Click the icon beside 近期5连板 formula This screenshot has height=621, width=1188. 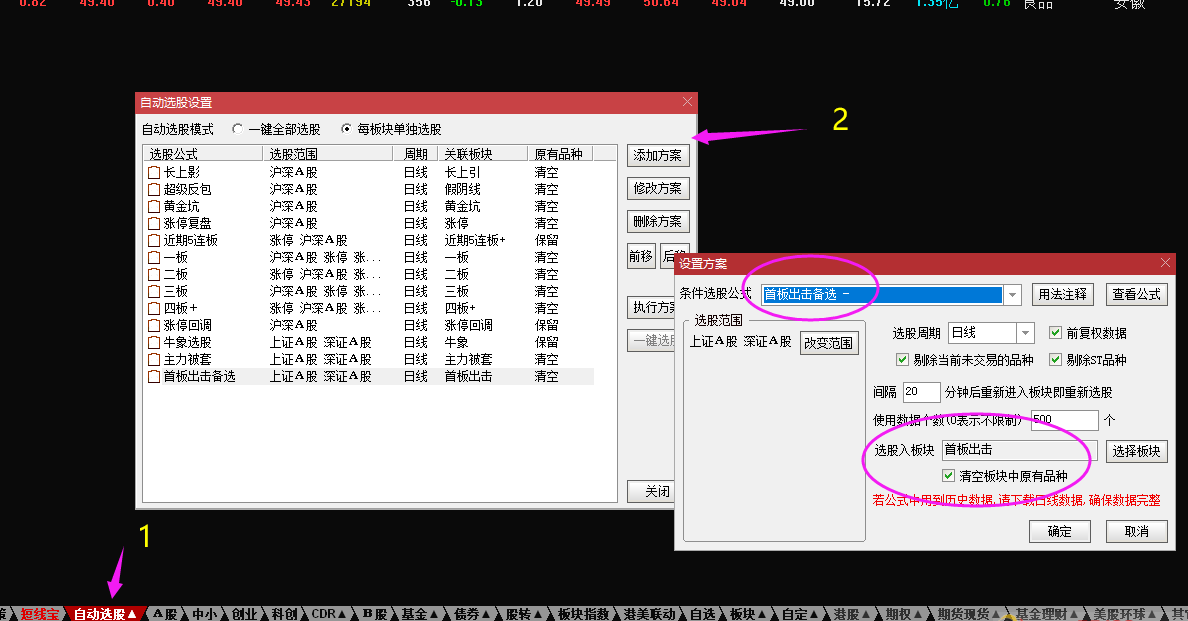(154, 240)
